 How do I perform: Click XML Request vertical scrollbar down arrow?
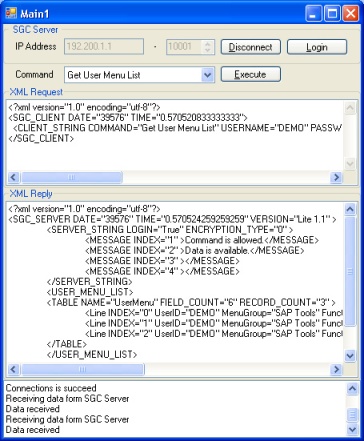350,164
